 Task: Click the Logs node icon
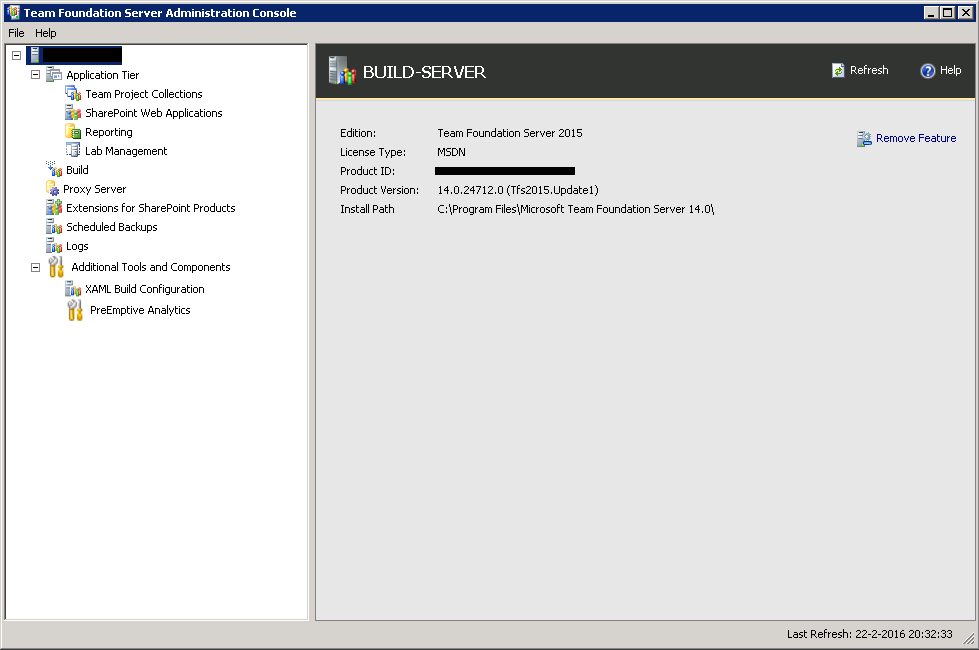pyautogui.click(x=54, y=246)
